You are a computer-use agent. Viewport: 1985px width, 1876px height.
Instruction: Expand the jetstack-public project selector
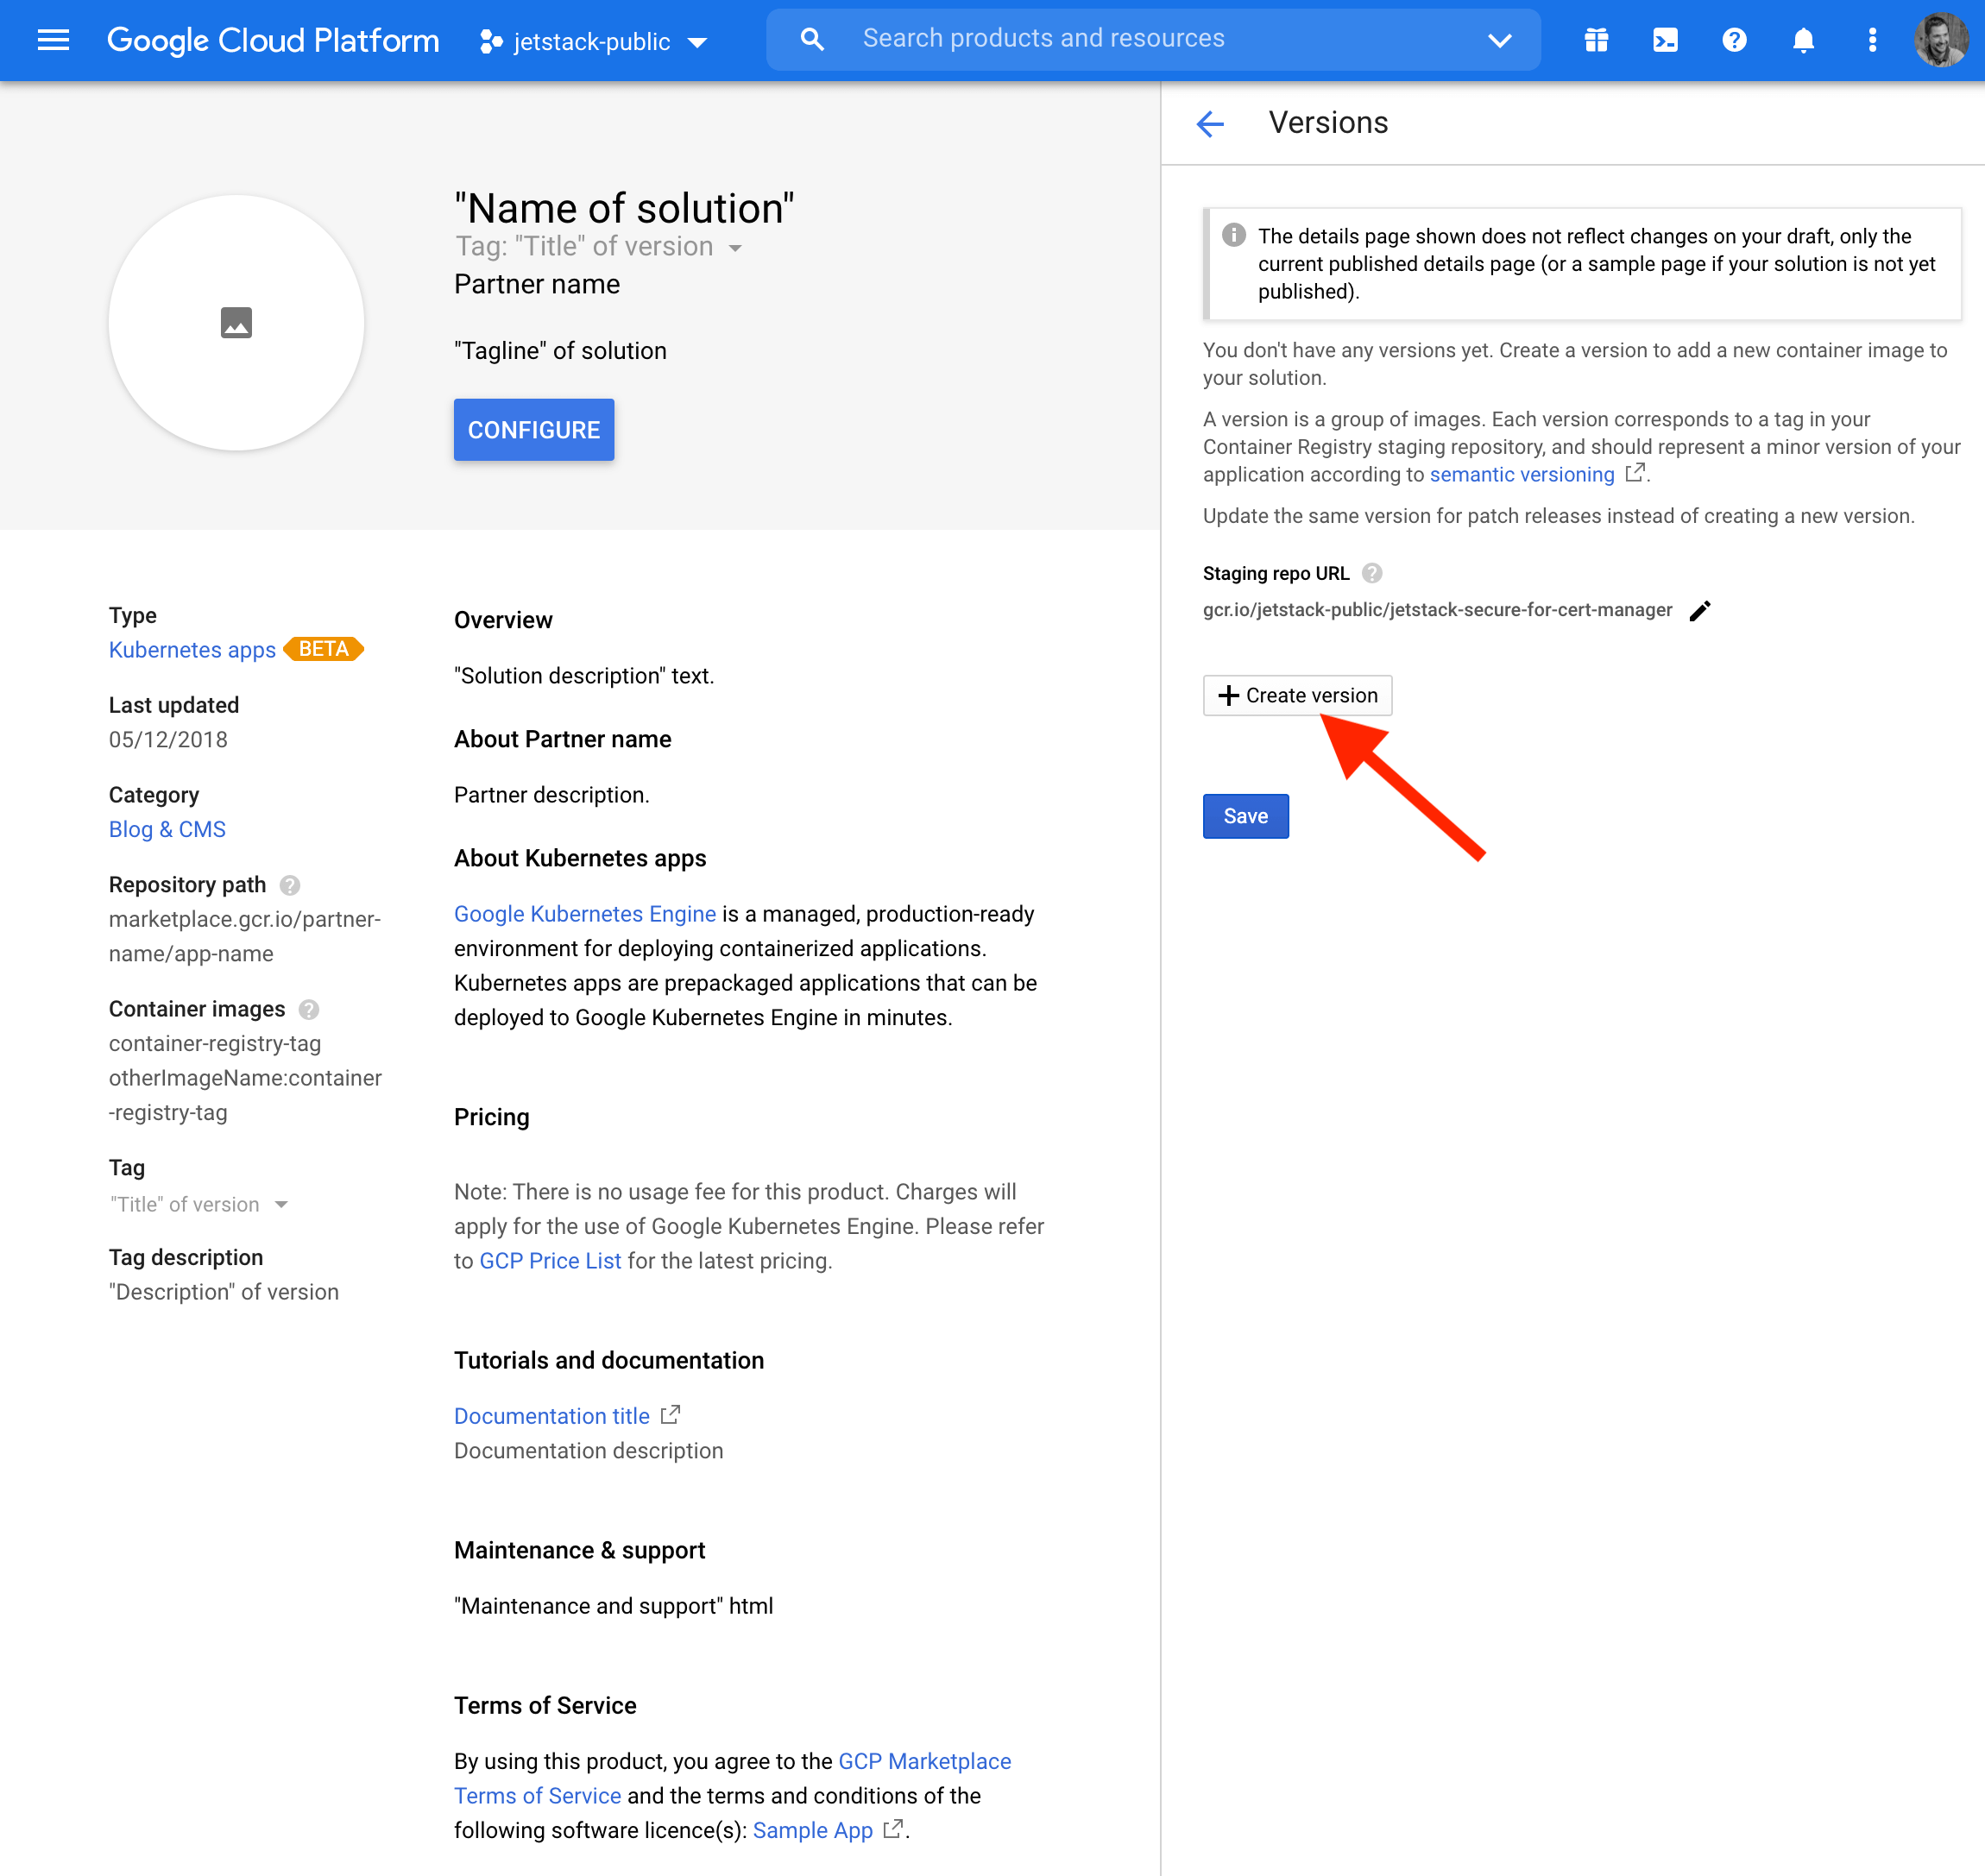coord(594,41)
